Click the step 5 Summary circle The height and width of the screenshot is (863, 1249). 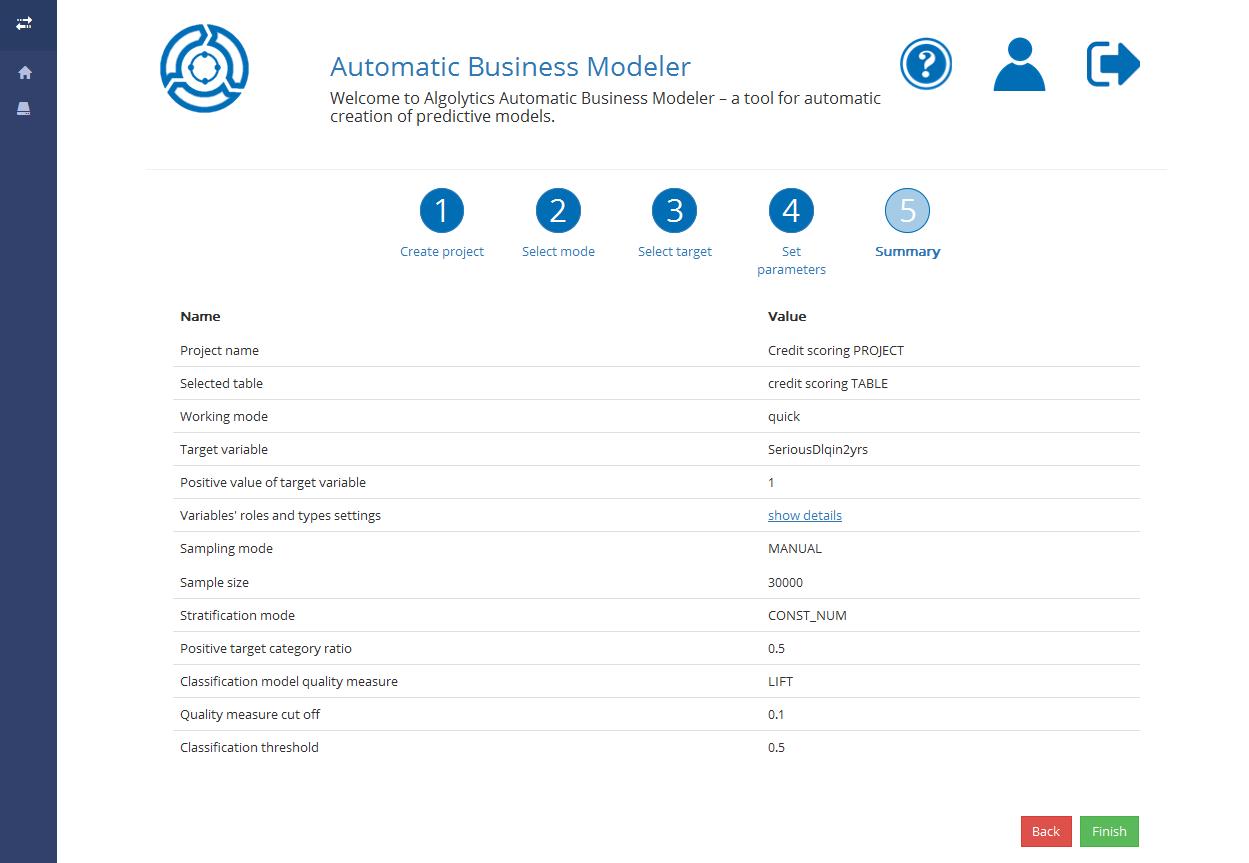coord(907,211)
